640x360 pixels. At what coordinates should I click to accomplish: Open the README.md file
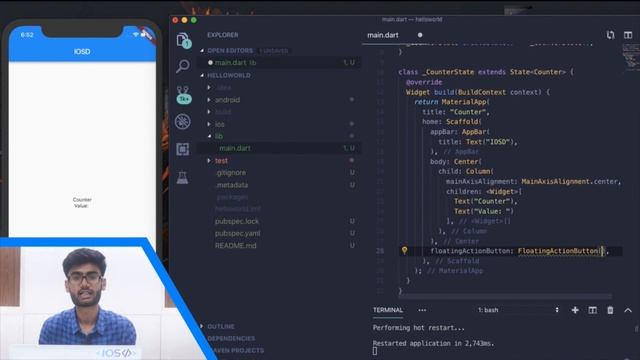click(236, 246)
